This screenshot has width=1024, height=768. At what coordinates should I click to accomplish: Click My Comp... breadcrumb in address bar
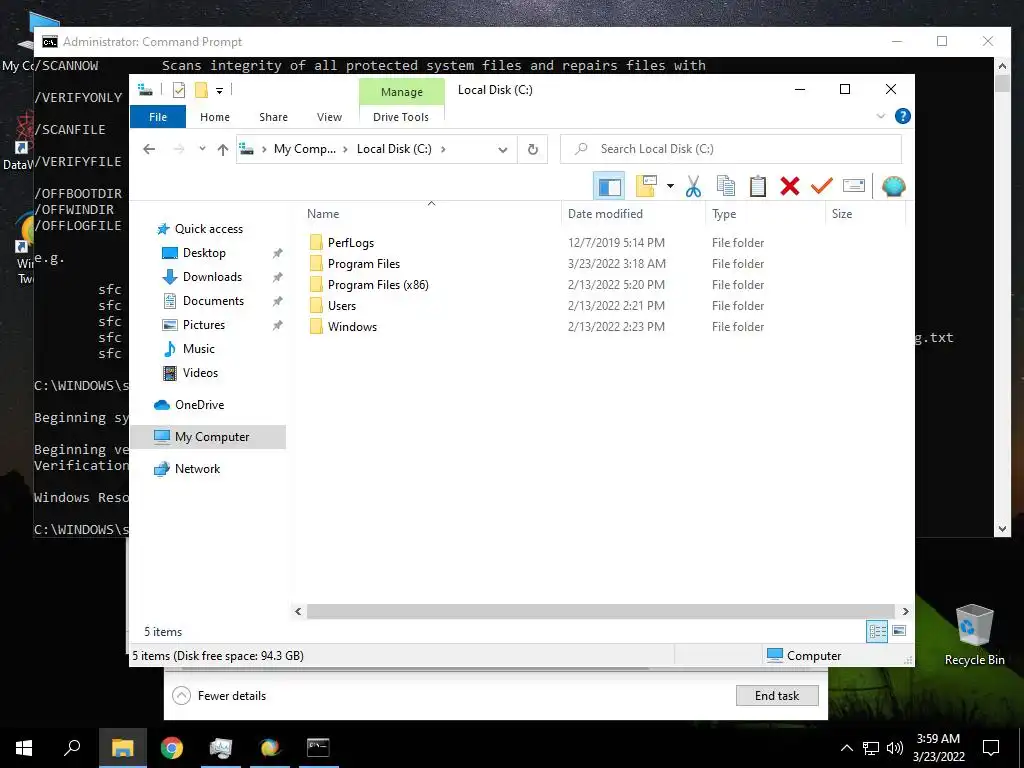coord(304,149)
